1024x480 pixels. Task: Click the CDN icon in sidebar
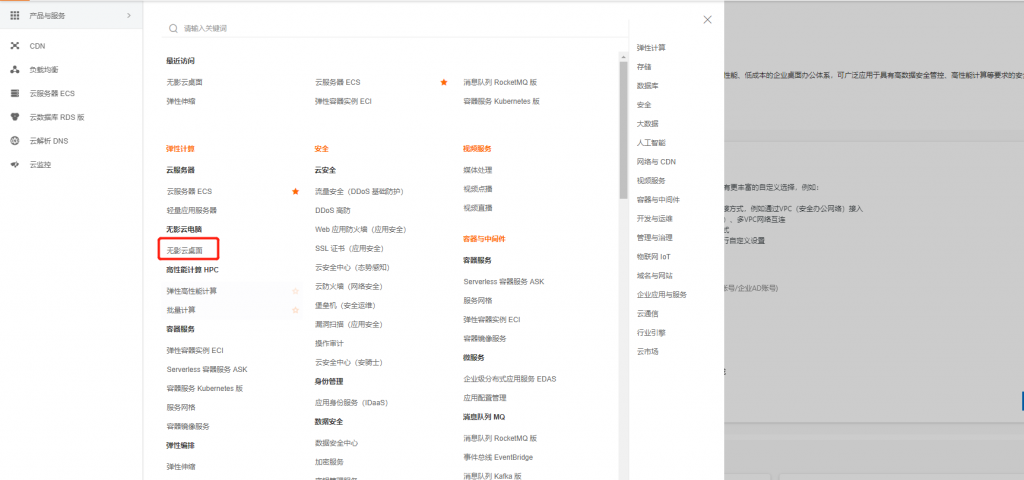(14, 46)
